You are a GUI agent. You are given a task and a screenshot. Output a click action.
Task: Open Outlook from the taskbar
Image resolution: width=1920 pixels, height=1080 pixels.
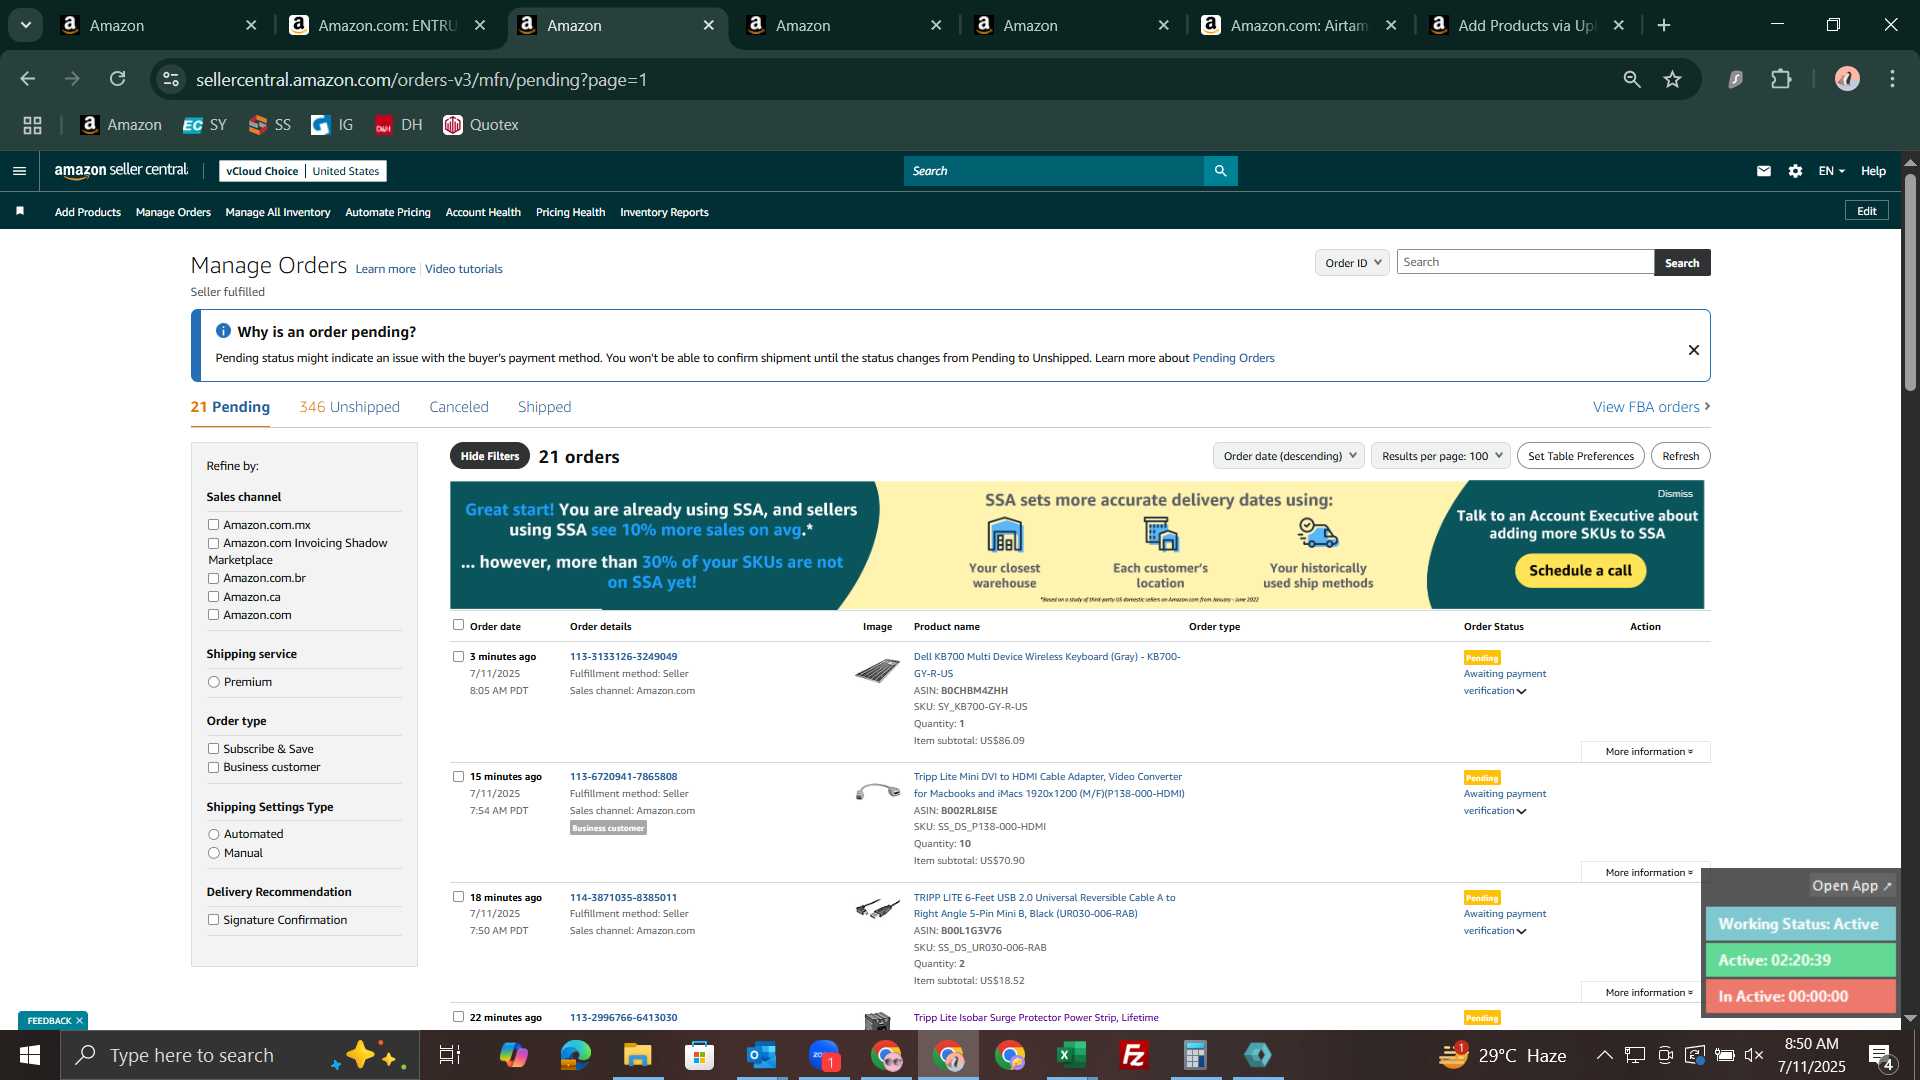(761, 1055)
